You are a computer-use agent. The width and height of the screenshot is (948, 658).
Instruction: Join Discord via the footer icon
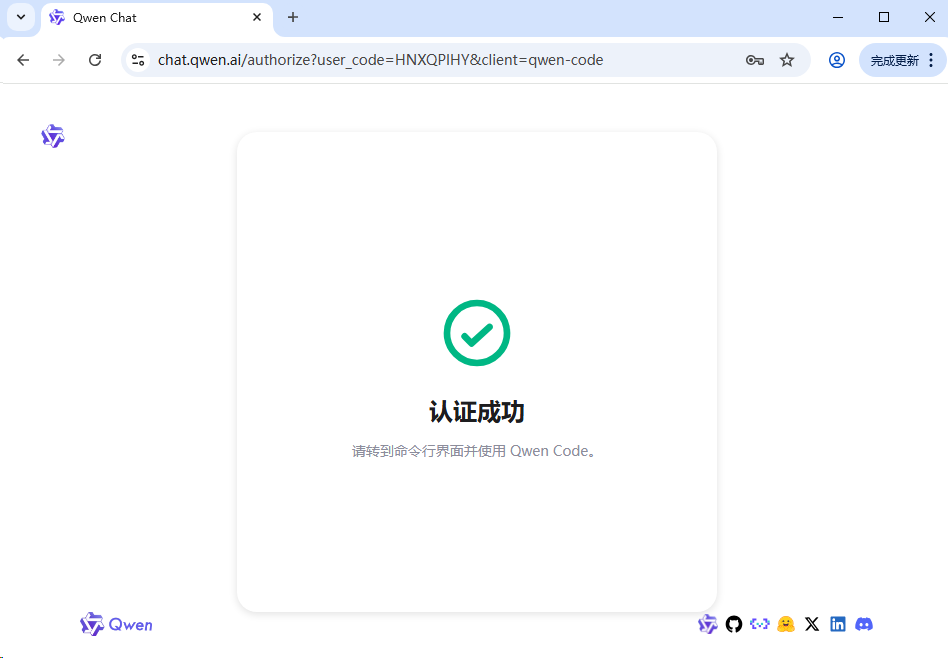[x=864, y=624]
